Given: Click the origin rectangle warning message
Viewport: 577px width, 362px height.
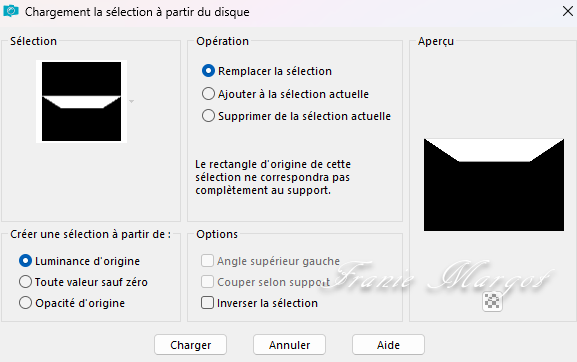Looking at the screenshot, I should (273, 177).
